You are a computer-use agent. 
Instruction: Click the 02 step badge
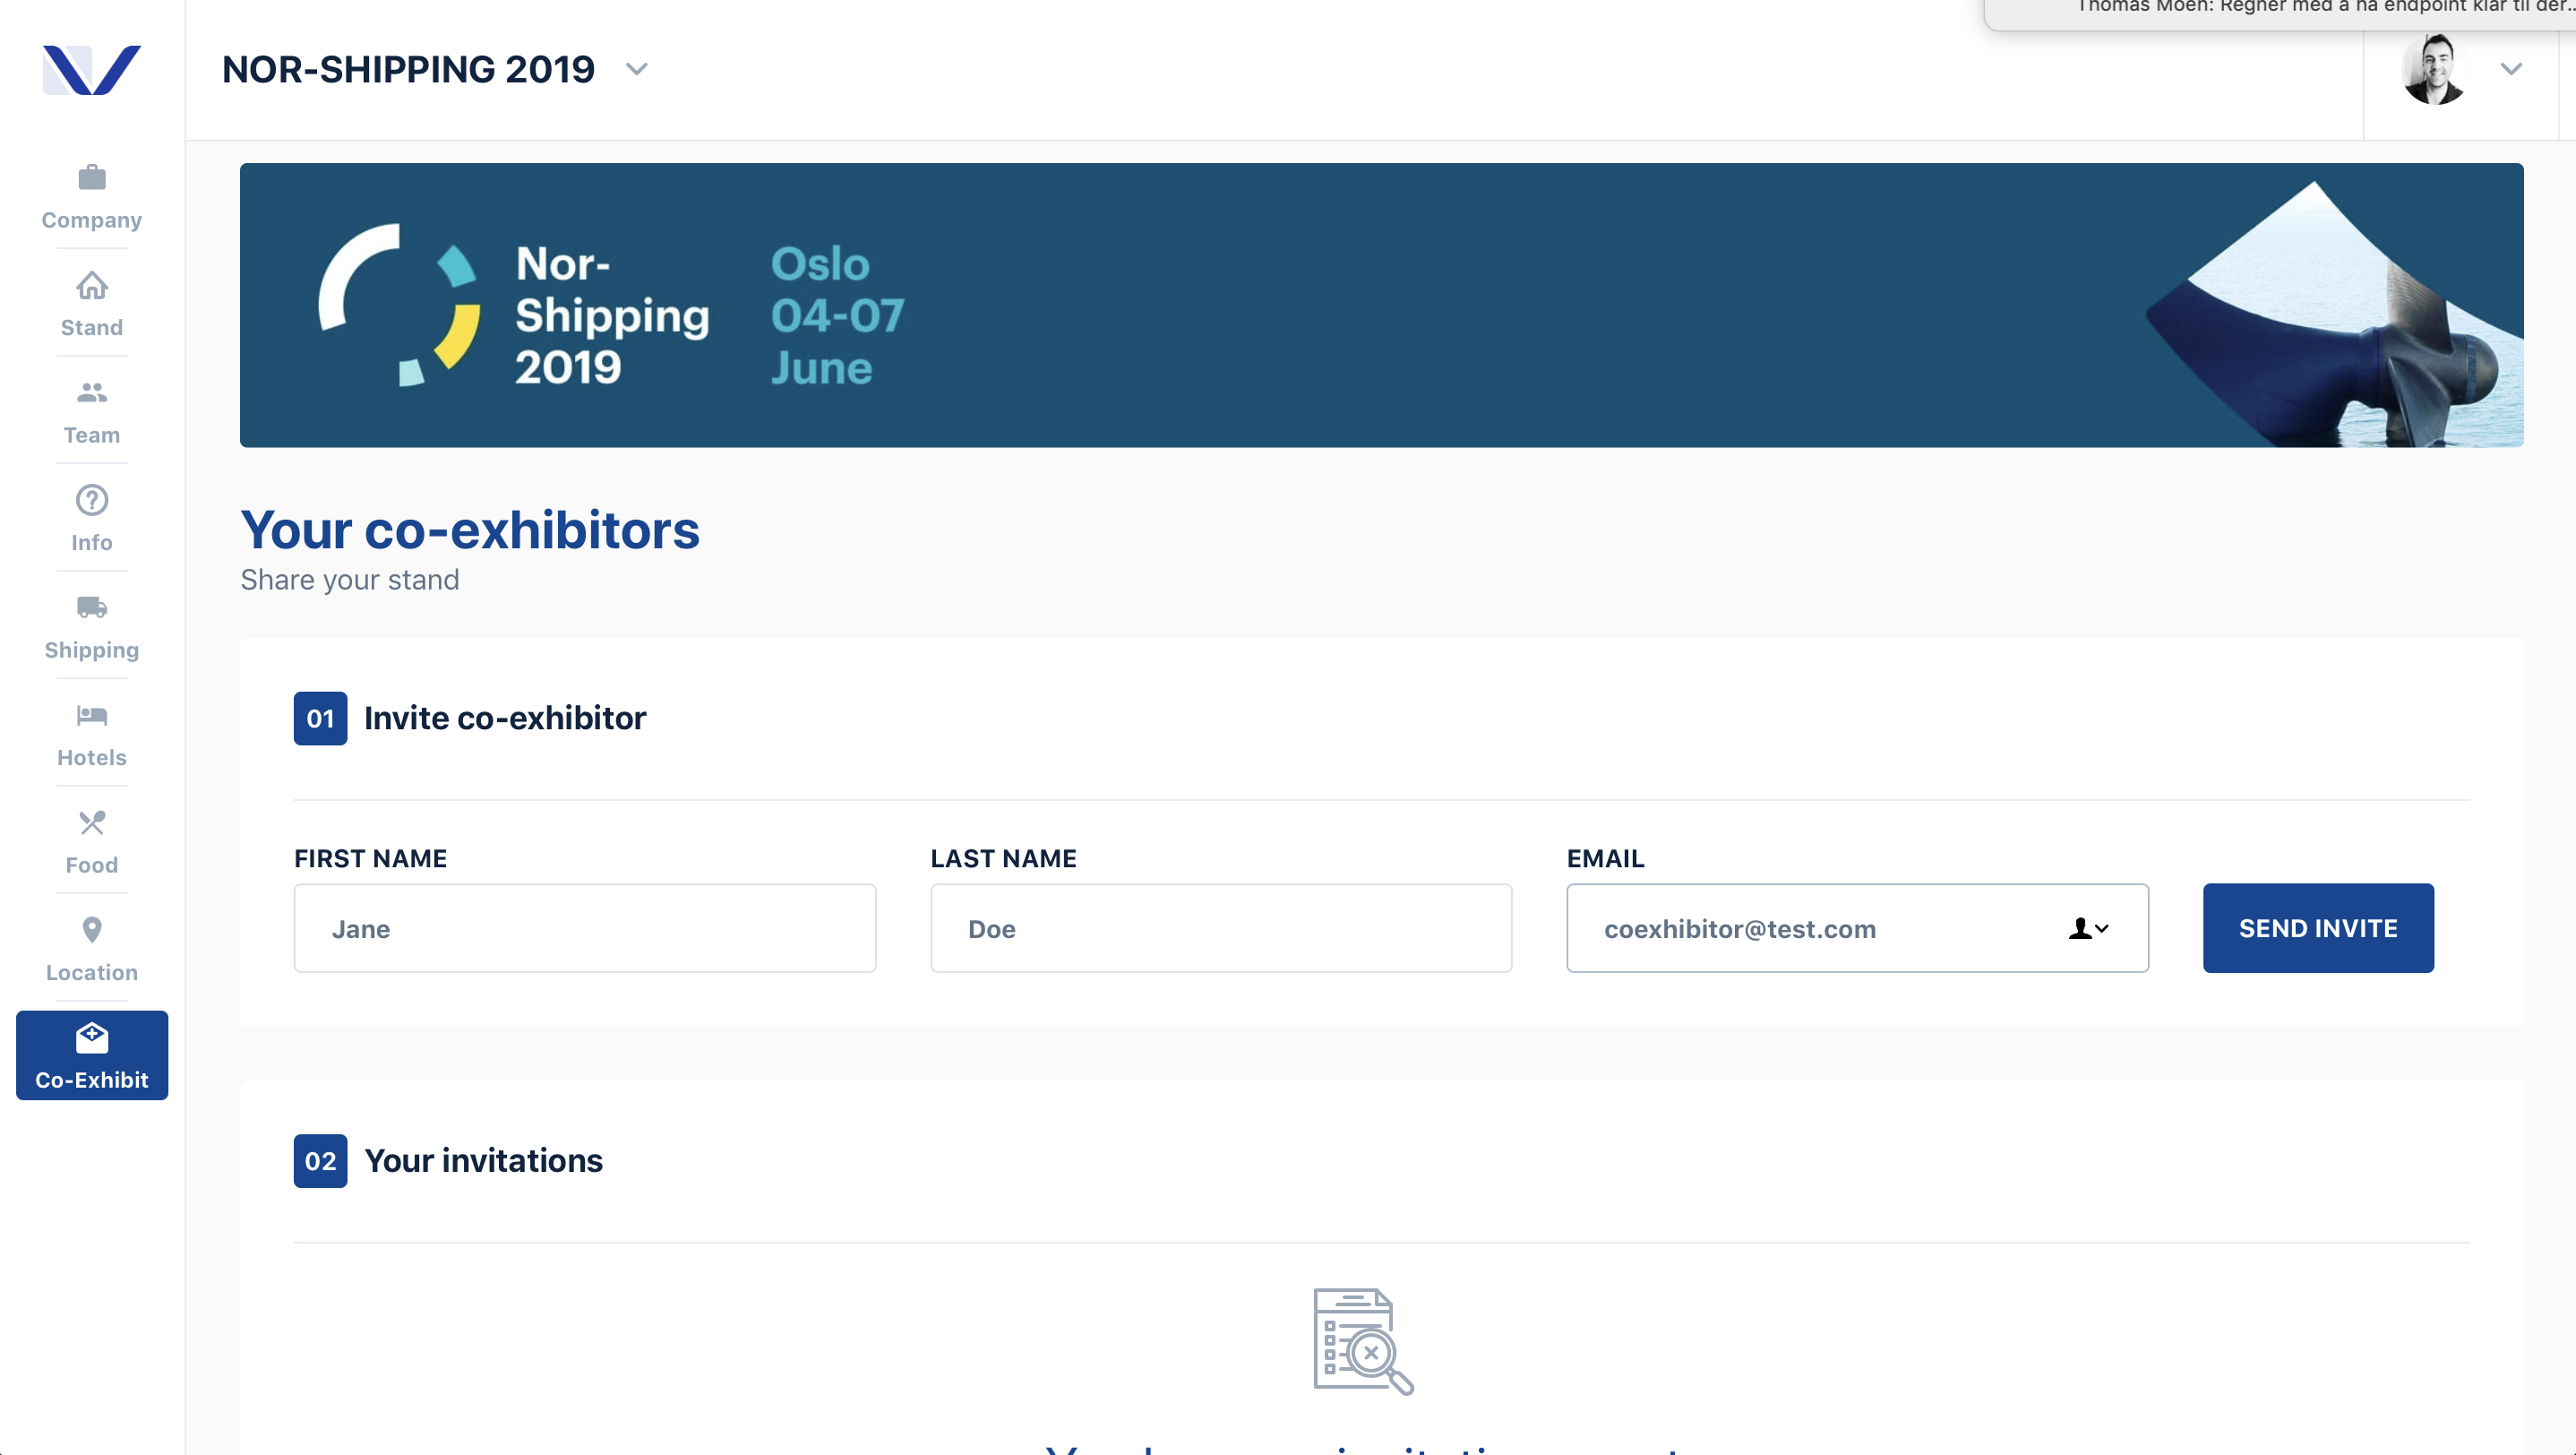click(320, 1160)
